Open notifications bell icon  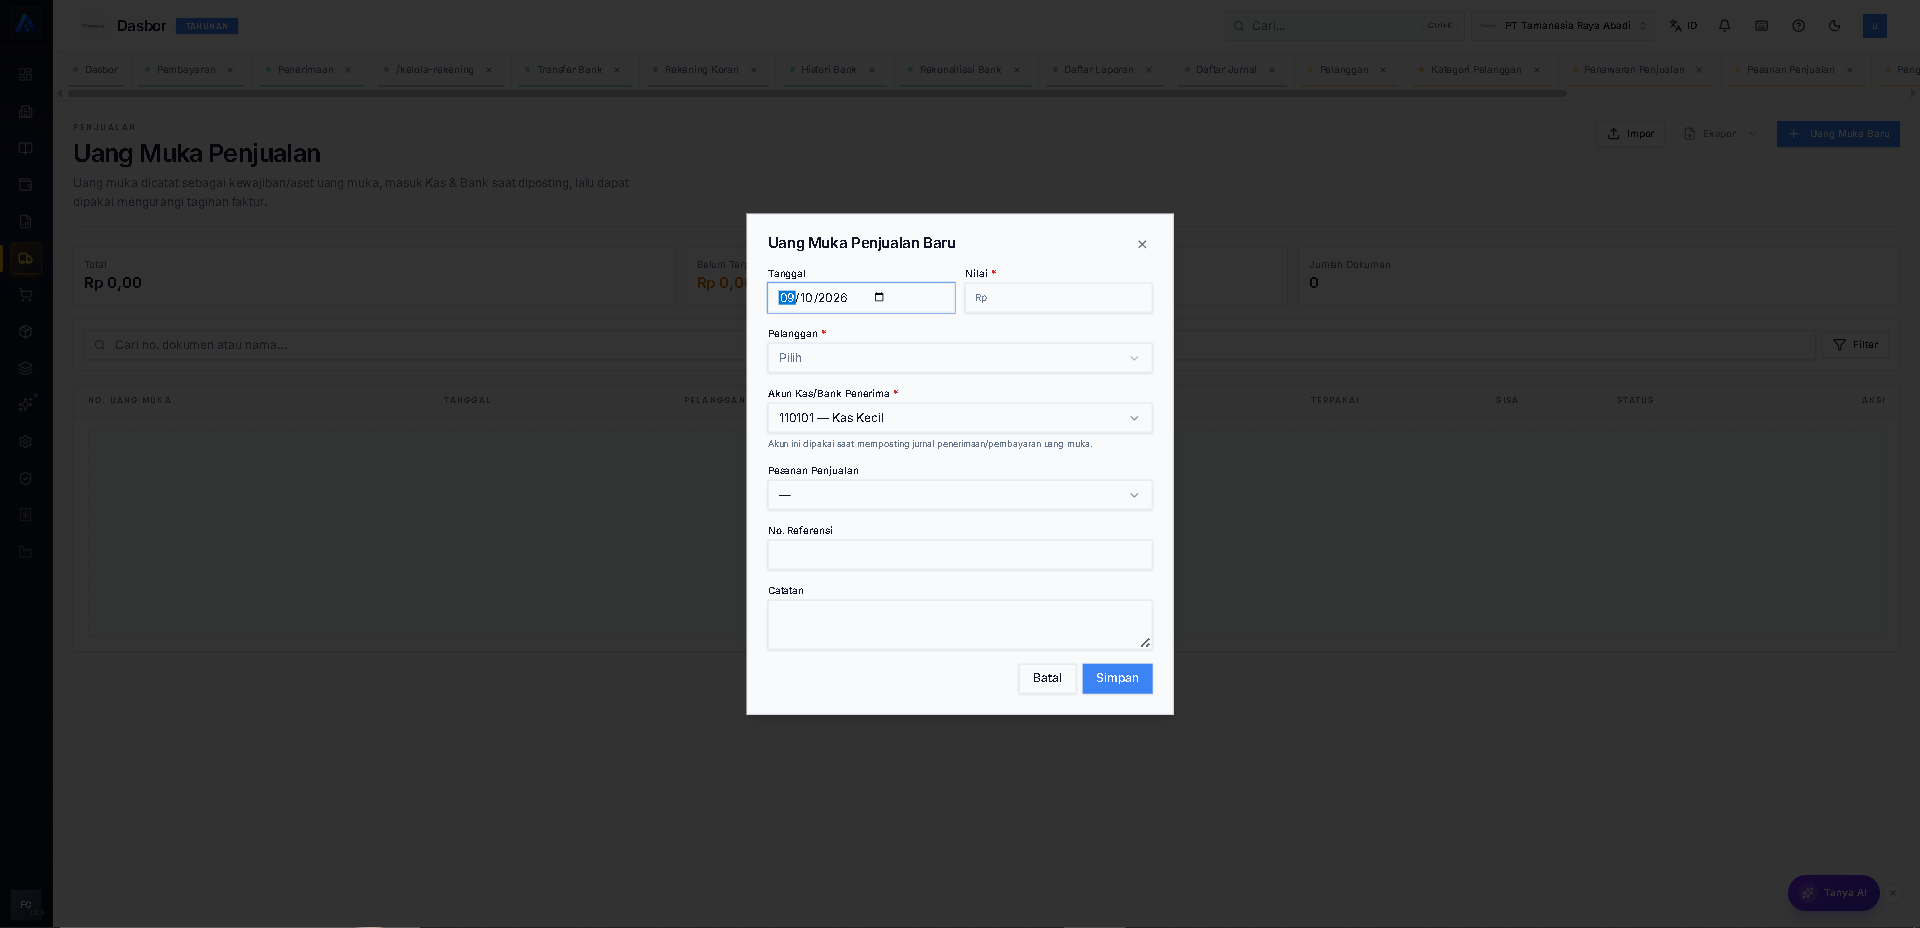pos(1724,26)
